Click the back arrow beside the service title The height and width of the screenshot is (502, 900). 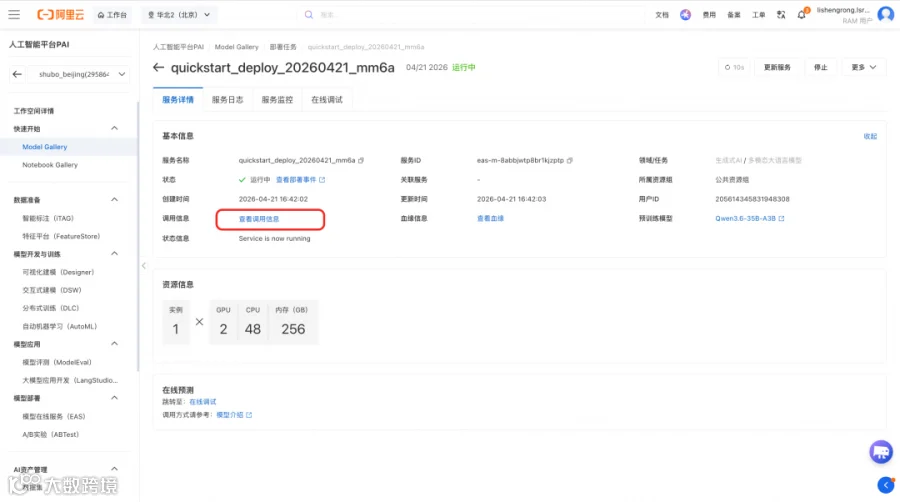coord(158,67)
